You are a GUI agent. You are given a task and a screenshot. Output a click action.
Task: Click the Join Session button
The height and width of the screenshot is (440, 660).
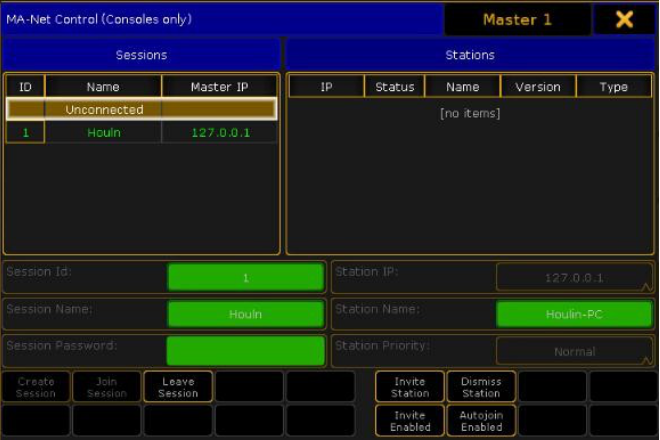tap(107, 387)
